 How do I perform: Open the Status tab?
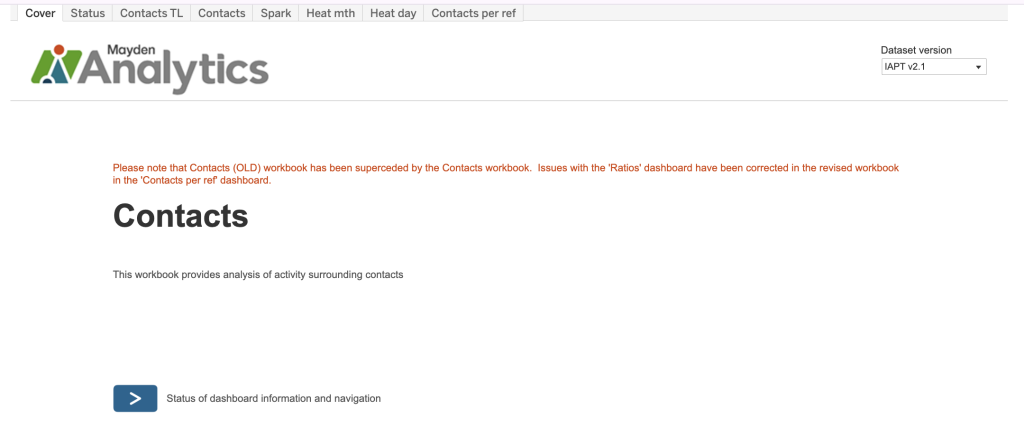88,13
